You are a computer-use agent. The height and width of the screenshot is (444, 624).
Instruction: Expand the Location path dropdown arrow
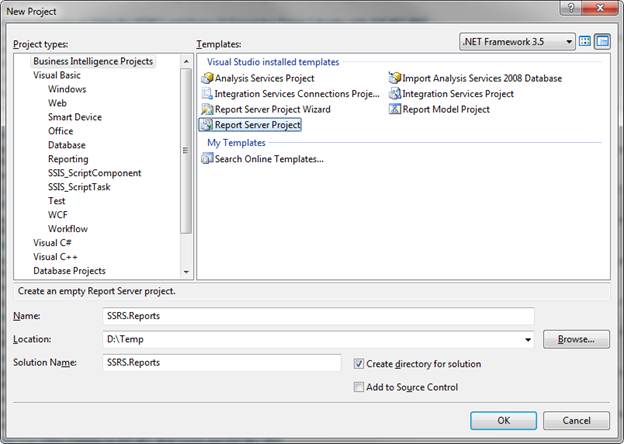pyautogui.click(x=528, y=339)
